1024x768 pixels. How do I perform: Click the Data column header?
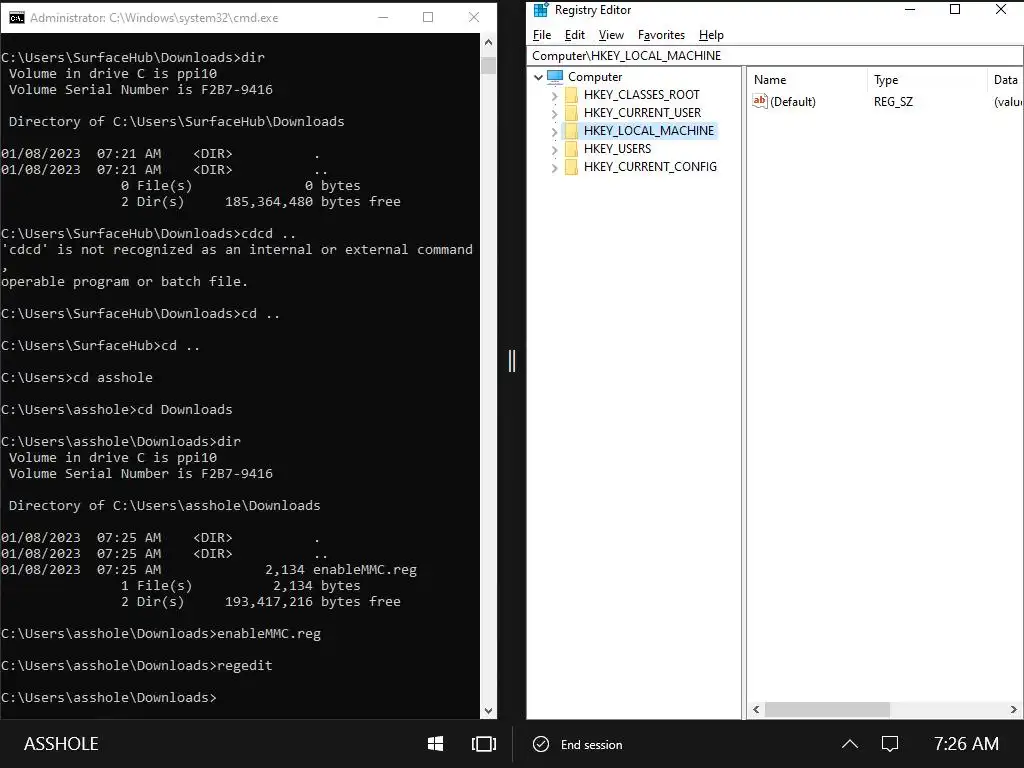point(1006,80)
